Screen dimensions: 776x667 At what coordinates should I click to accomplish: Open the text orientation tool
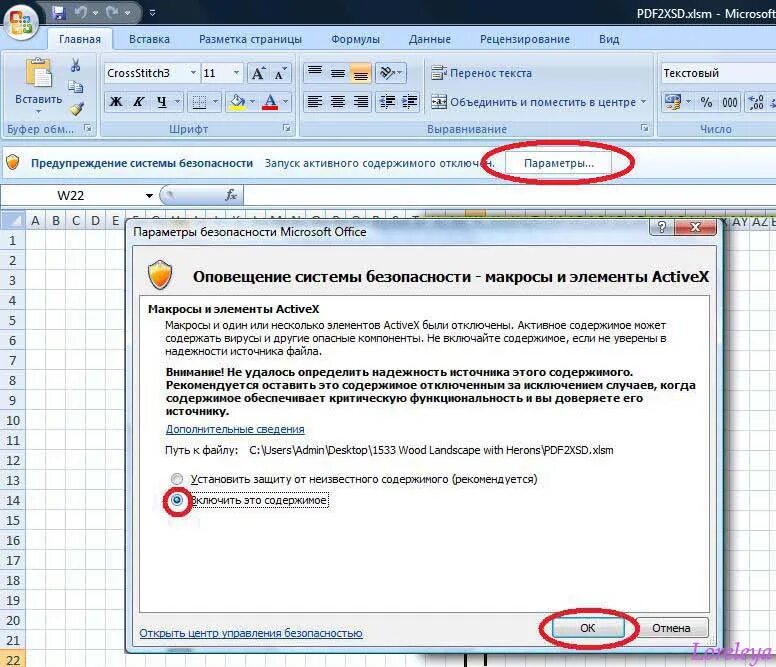coord(390,73)
